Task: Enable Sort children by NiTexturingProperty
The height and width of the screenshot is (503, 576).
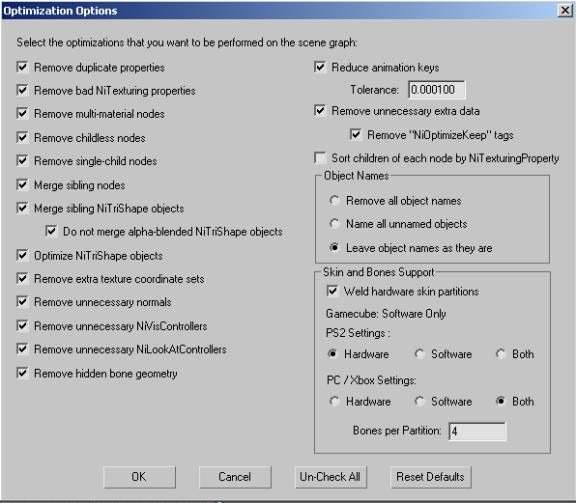Action: coord(320,158)
